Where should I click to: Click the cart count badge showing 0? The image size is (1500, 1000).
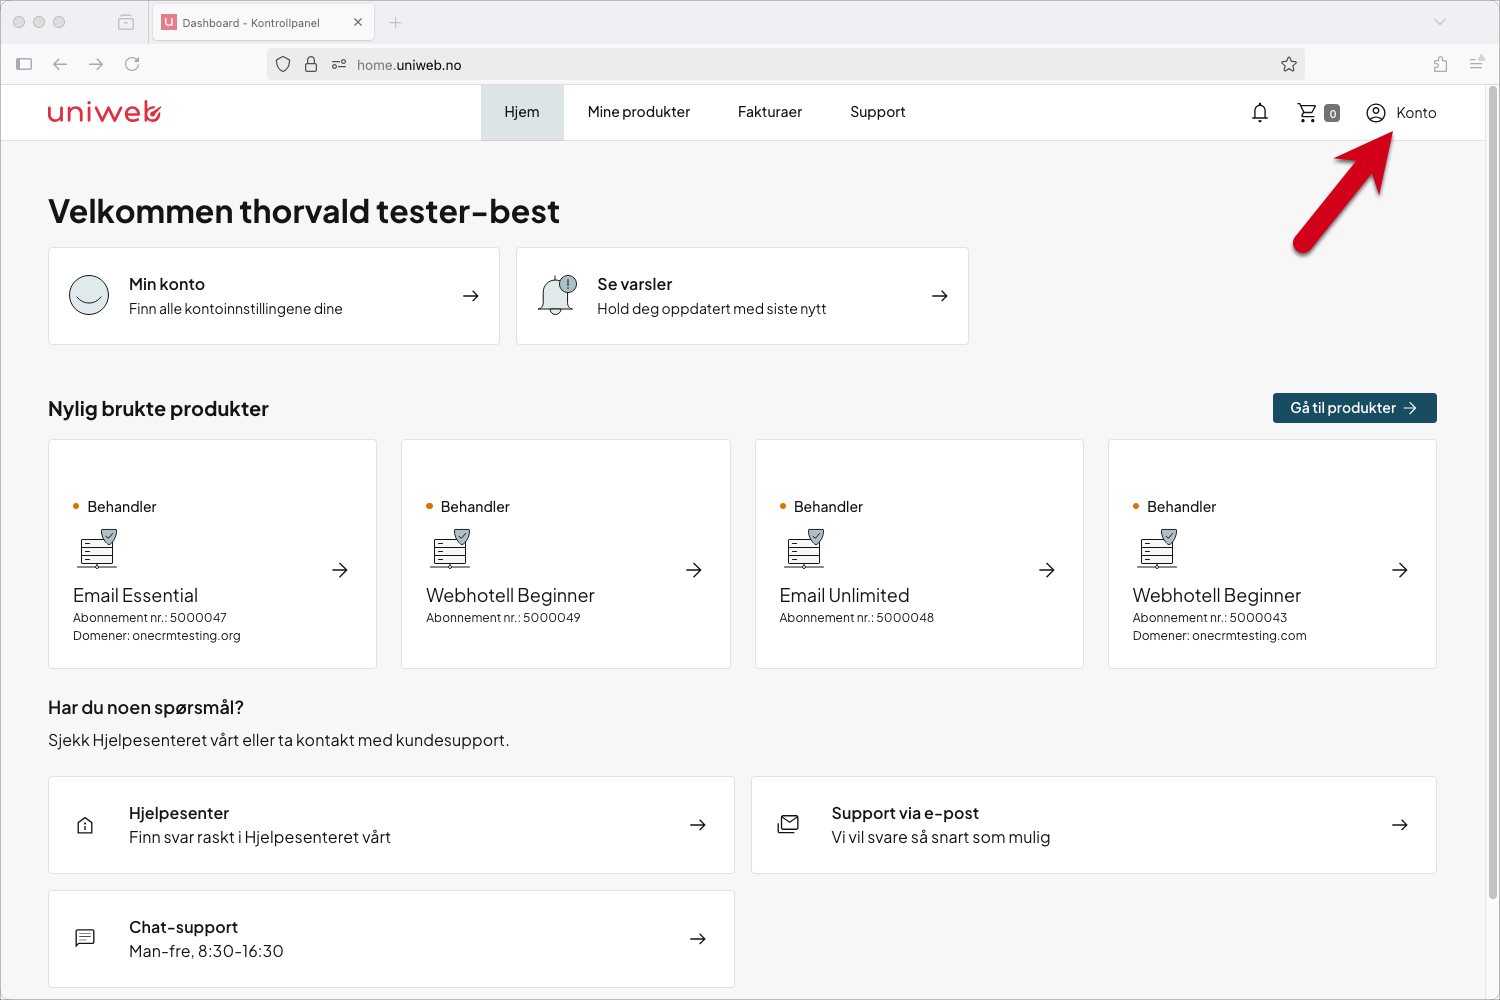[1332, 113]
